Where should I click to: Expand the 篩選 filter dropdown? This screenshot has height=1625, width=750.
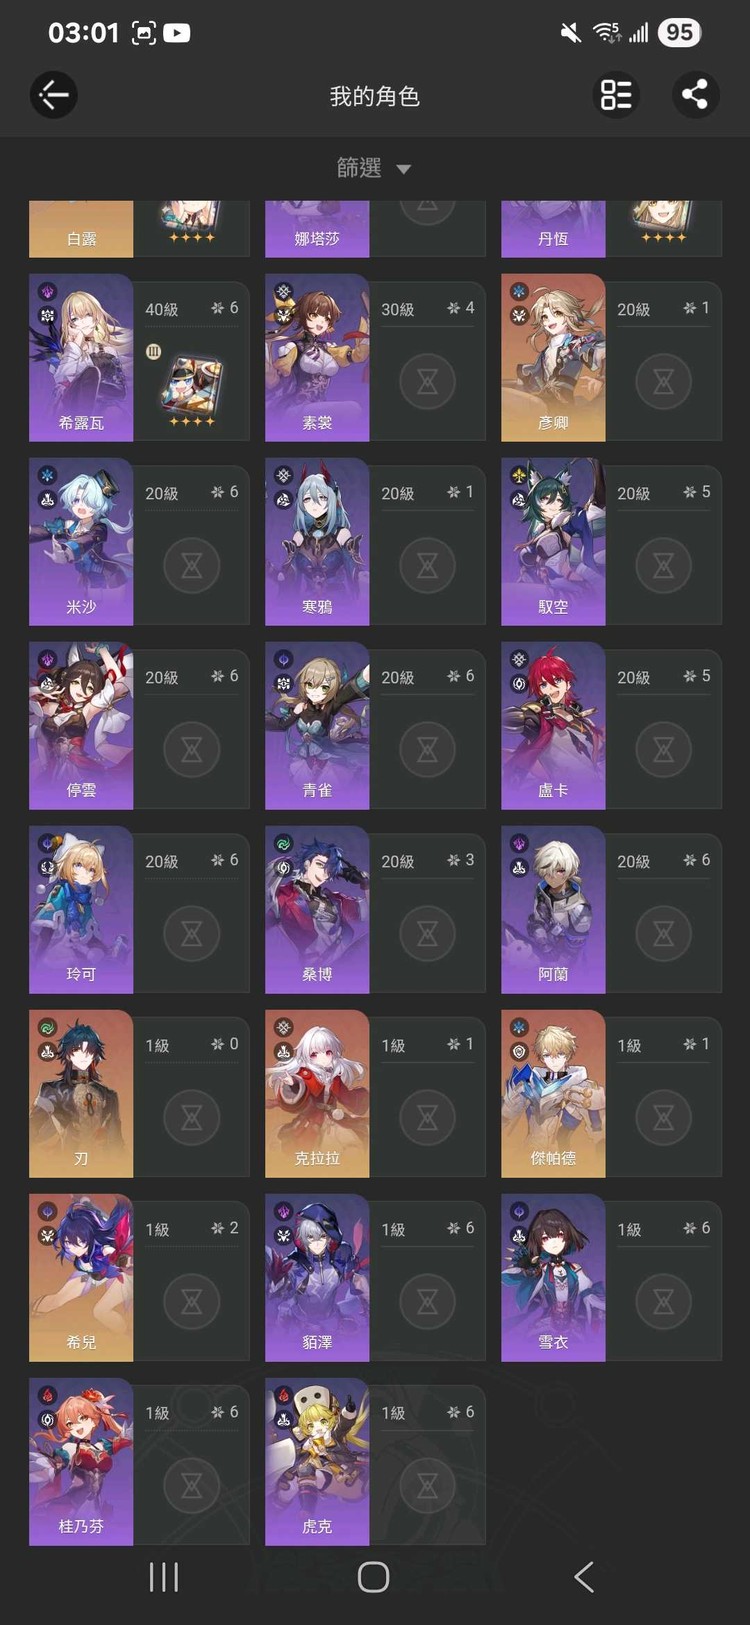click(374, 168)
